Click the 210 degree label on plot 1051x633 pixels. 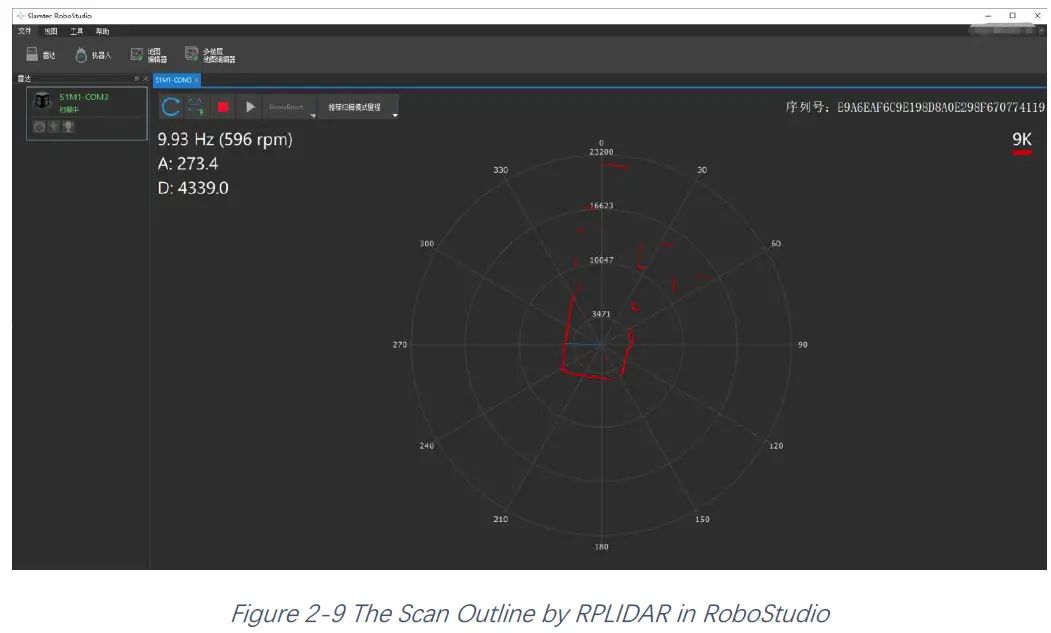pos(501,520)
